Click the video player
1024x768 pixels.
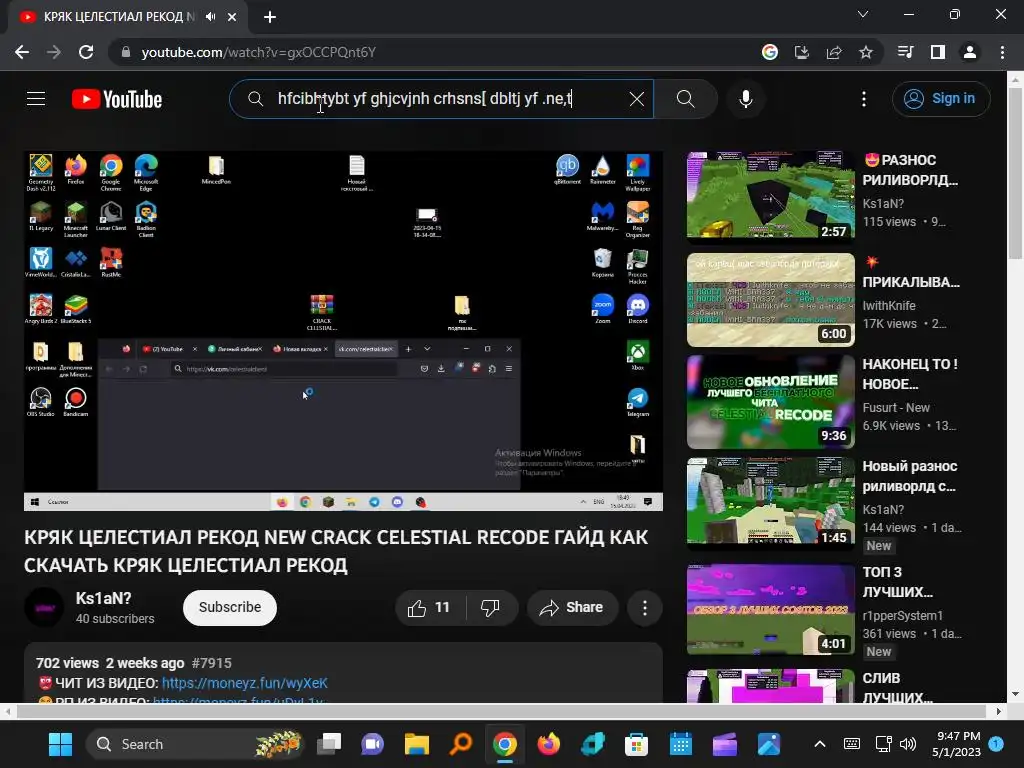click(x=344, y=331)
